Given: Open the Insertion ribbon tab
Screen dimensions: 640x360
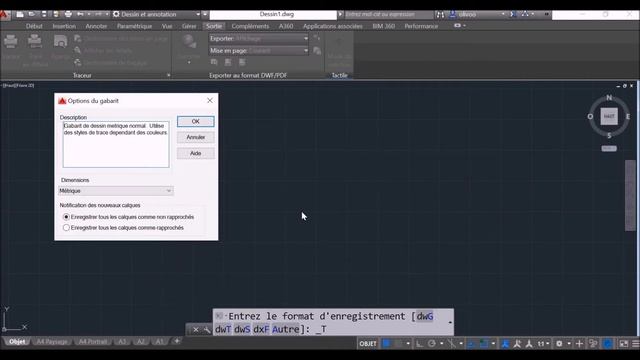Looking at the screenshot, I should point(64,26).
